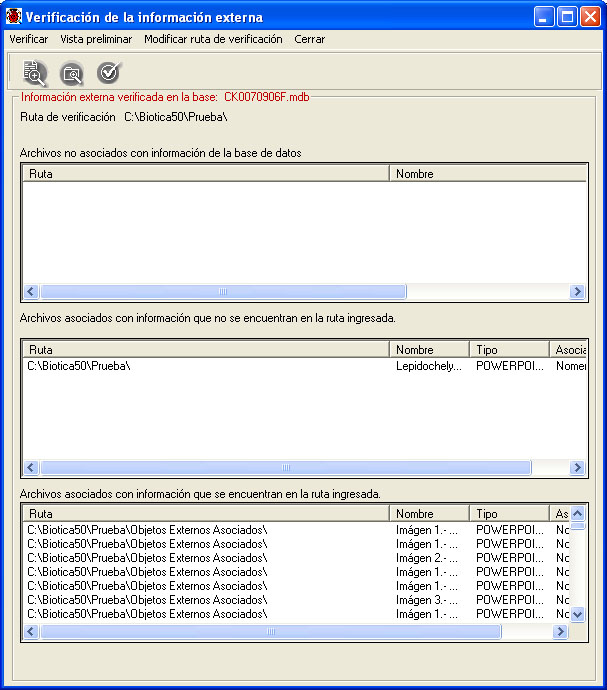Image resolution: width=607 pixels, height=690 pixels.
Task: Open the Vista preliminar menu
Action: coord(96,39)
